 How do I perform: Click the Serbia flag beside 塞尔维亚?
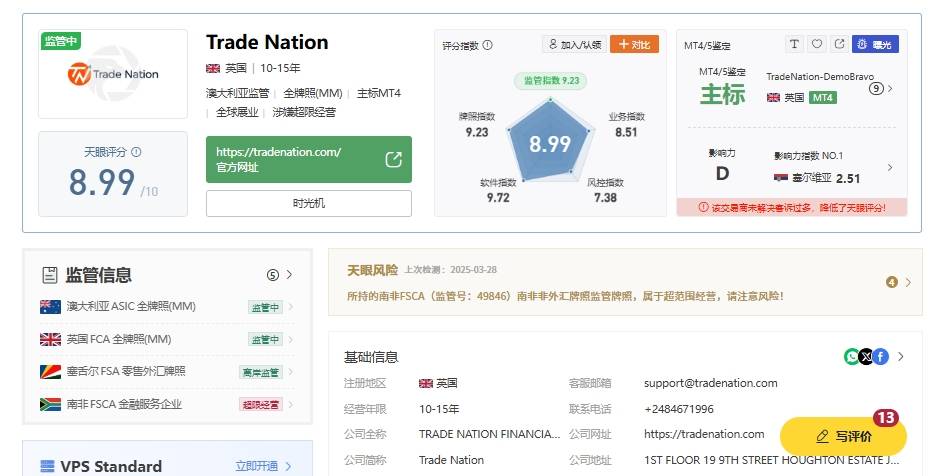(781, 178)
